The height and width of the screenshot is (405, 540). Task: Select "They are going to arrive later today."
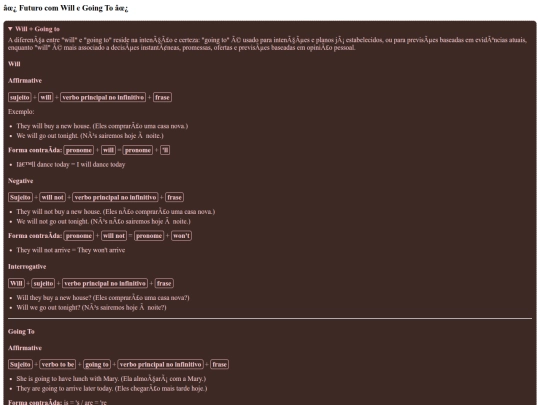coord(65,388)
